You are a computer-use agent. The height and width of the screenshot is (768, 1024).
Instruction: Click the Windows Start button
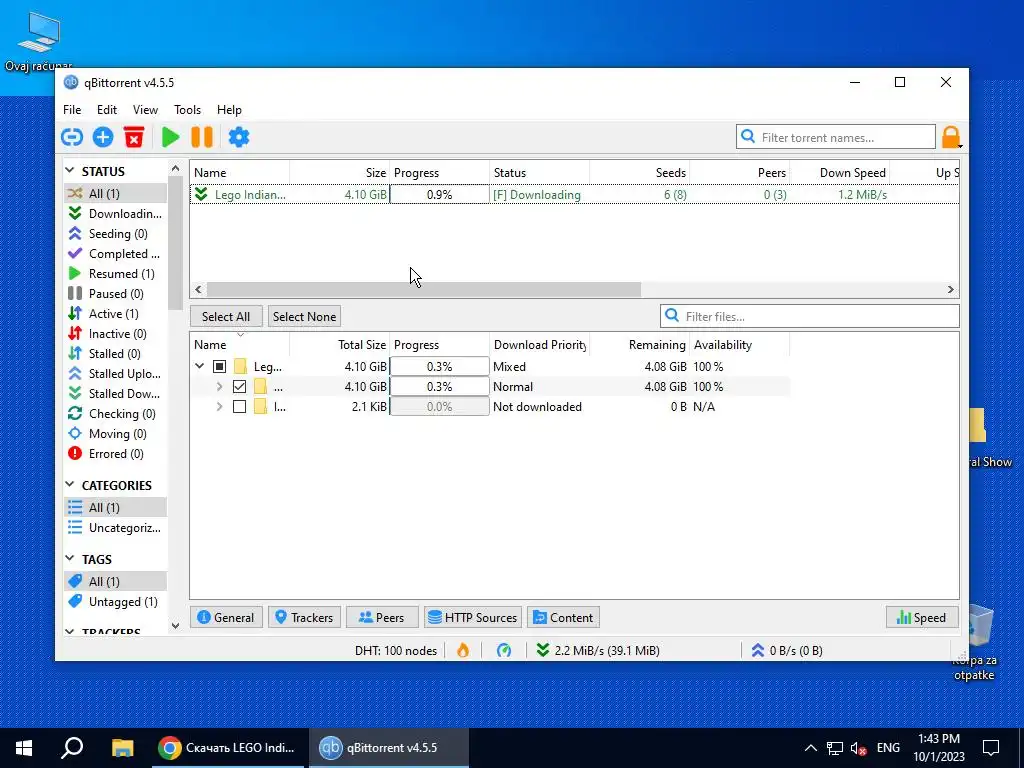point(24,748)
